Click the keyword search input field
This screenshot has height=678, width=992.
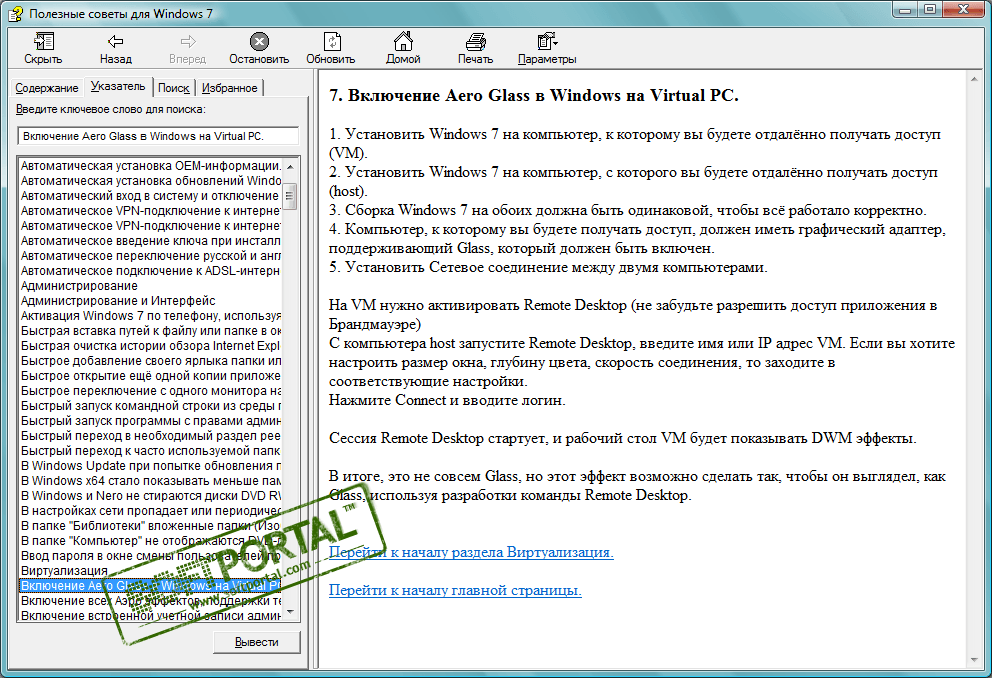(x=158, y=136)
